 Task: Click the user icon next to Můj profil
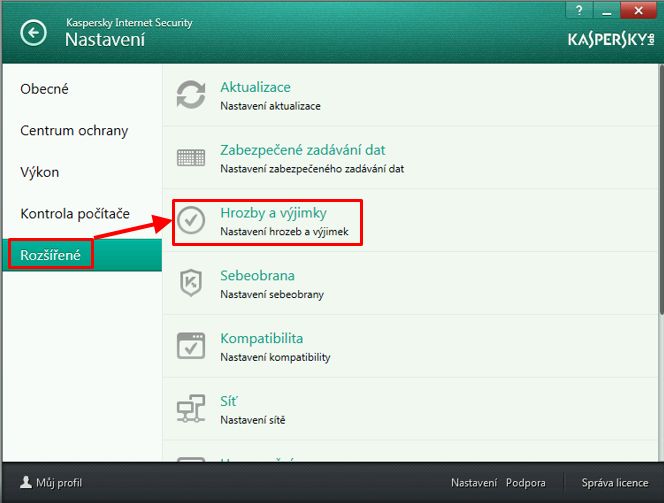pos(26,482)
